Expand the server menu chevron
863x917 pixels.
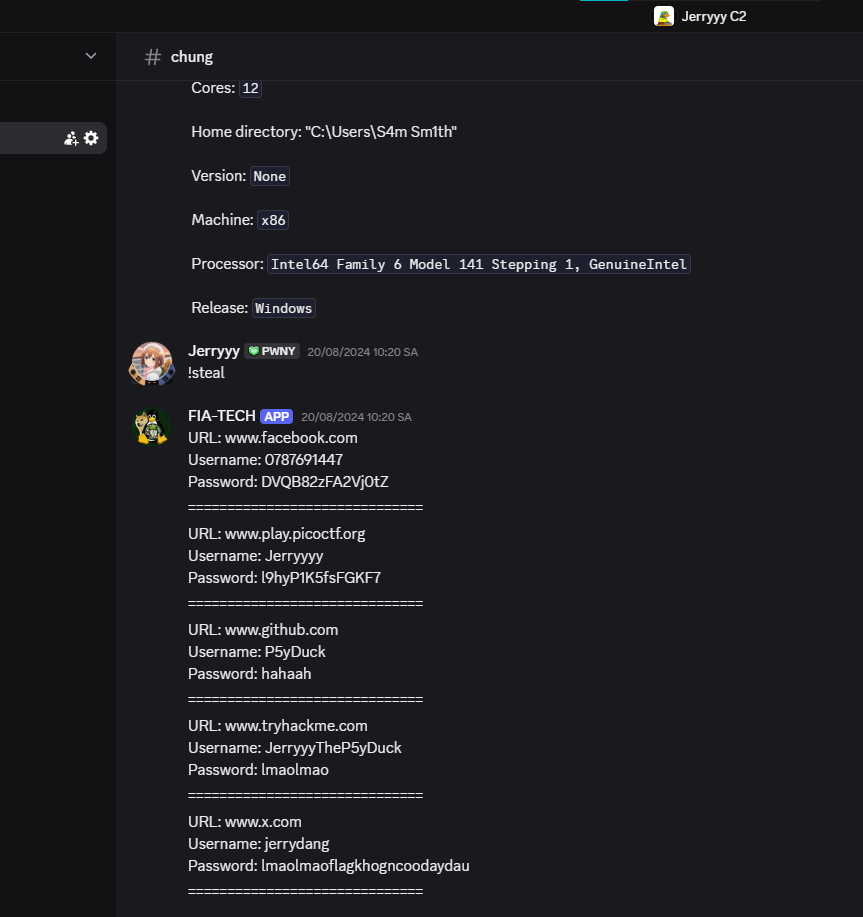91,56
